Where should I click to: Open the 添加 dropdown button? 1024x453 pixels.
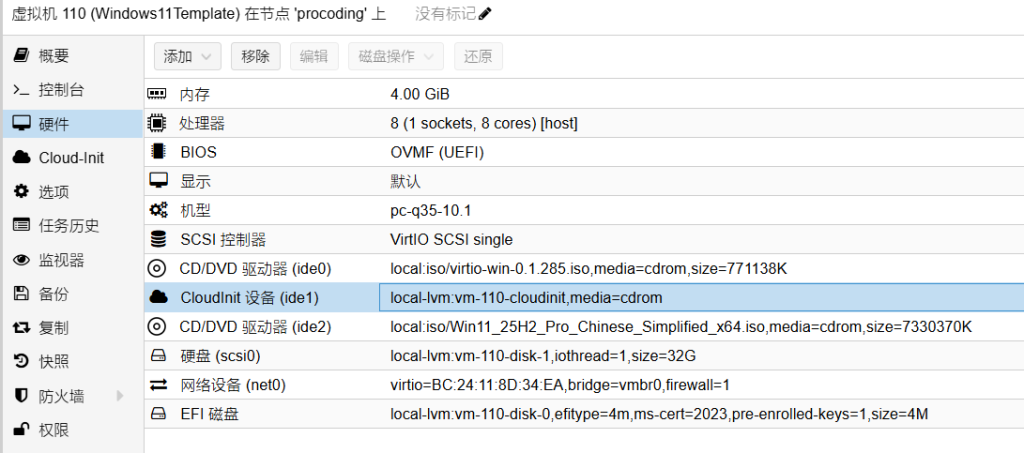[x=188, y=57]
